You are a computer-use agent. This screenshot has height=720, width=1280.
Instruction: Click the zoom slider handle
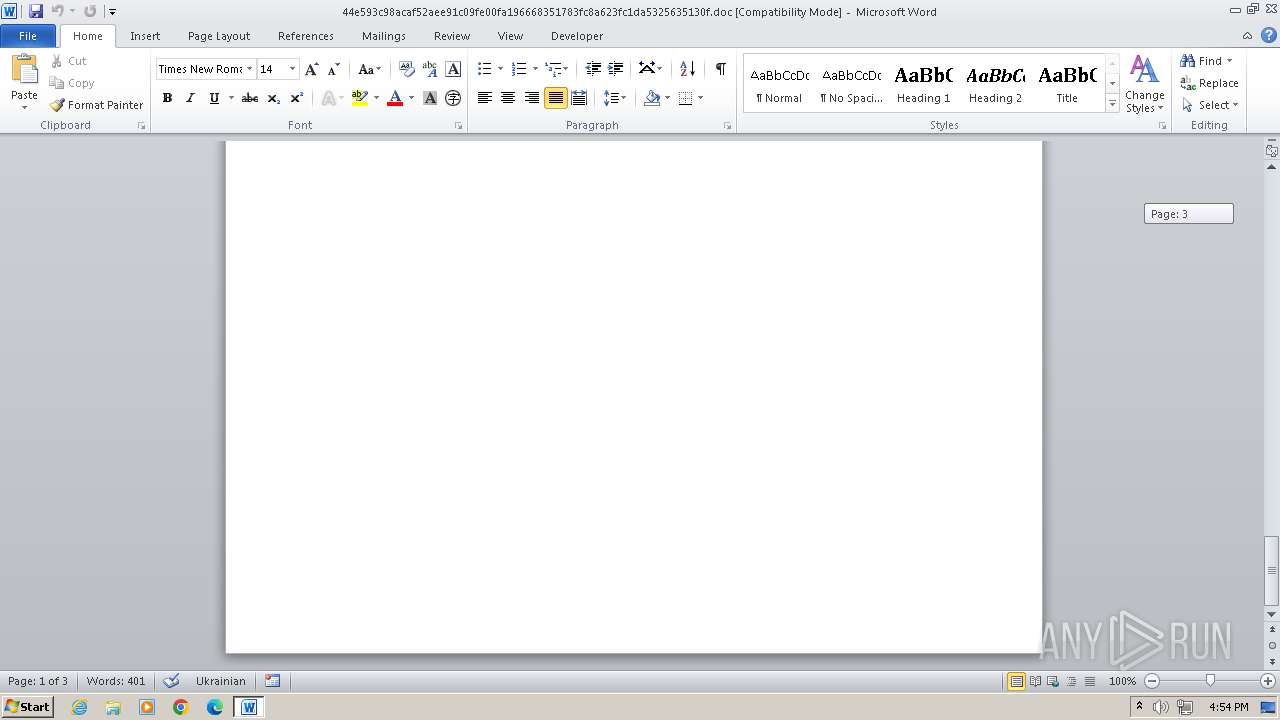click(1210, 681)
